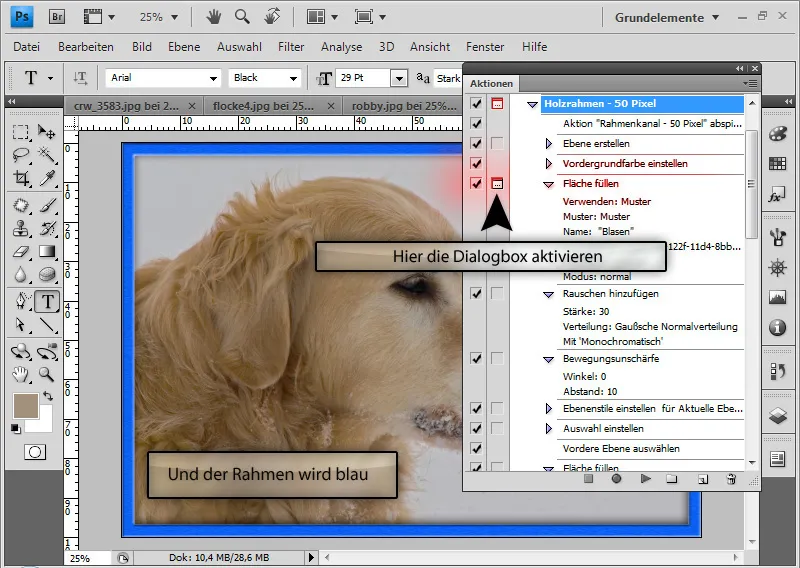Select the Brush tool
The image size is (800, 568).
coord(47,205)
